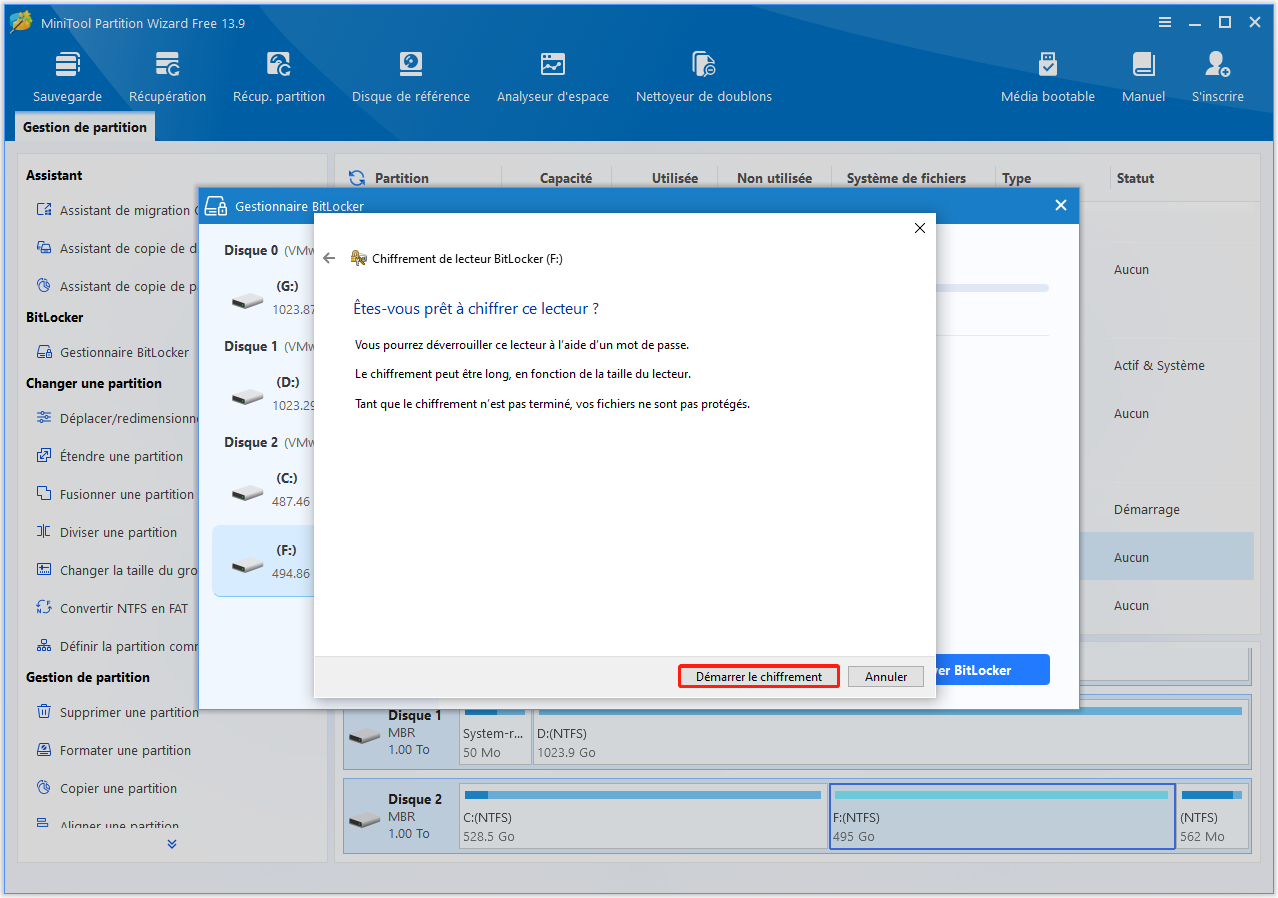Click the partially hidden BitLocker blue button
This screenshot has height=898, width=1278.
pyautogui.click(x=993, y=670)
